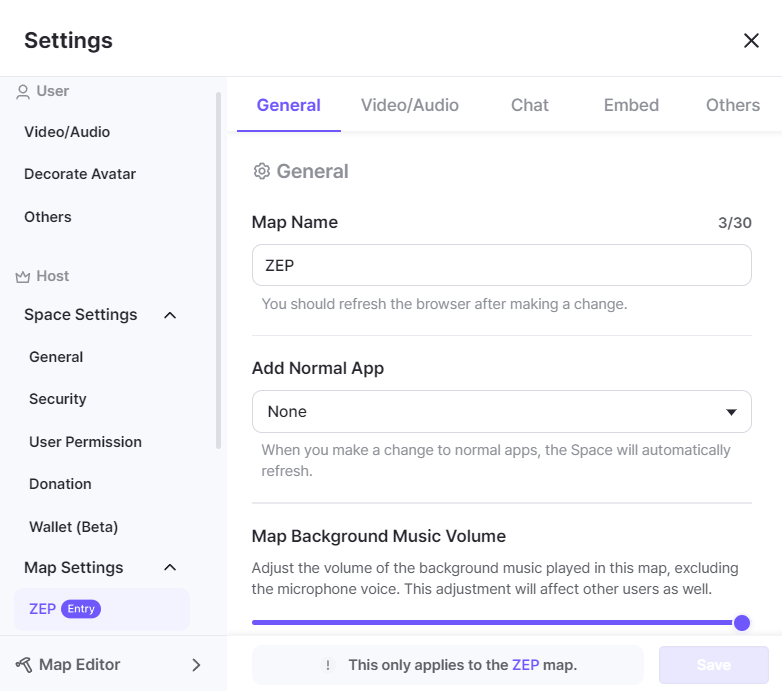Open Map Editor via right arrow chevron

tap(196, 665)
